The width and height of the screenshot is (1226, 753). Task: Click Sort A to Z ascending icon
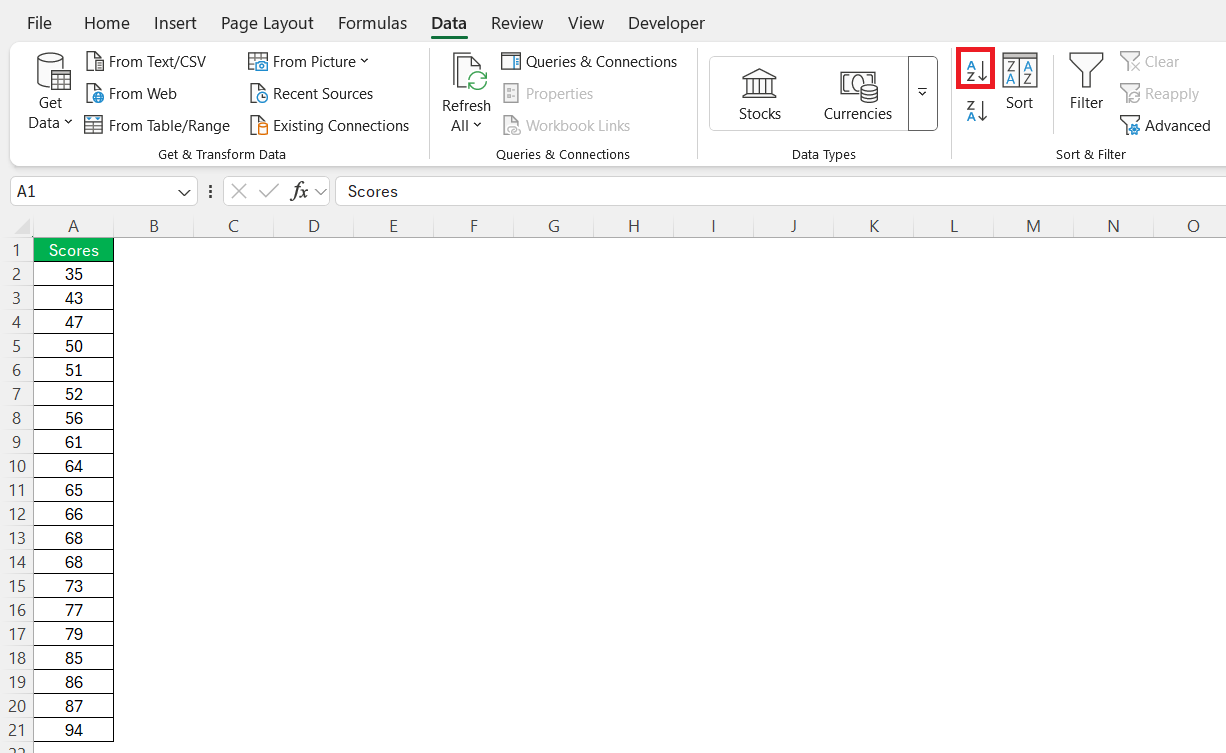click(976, 69)
